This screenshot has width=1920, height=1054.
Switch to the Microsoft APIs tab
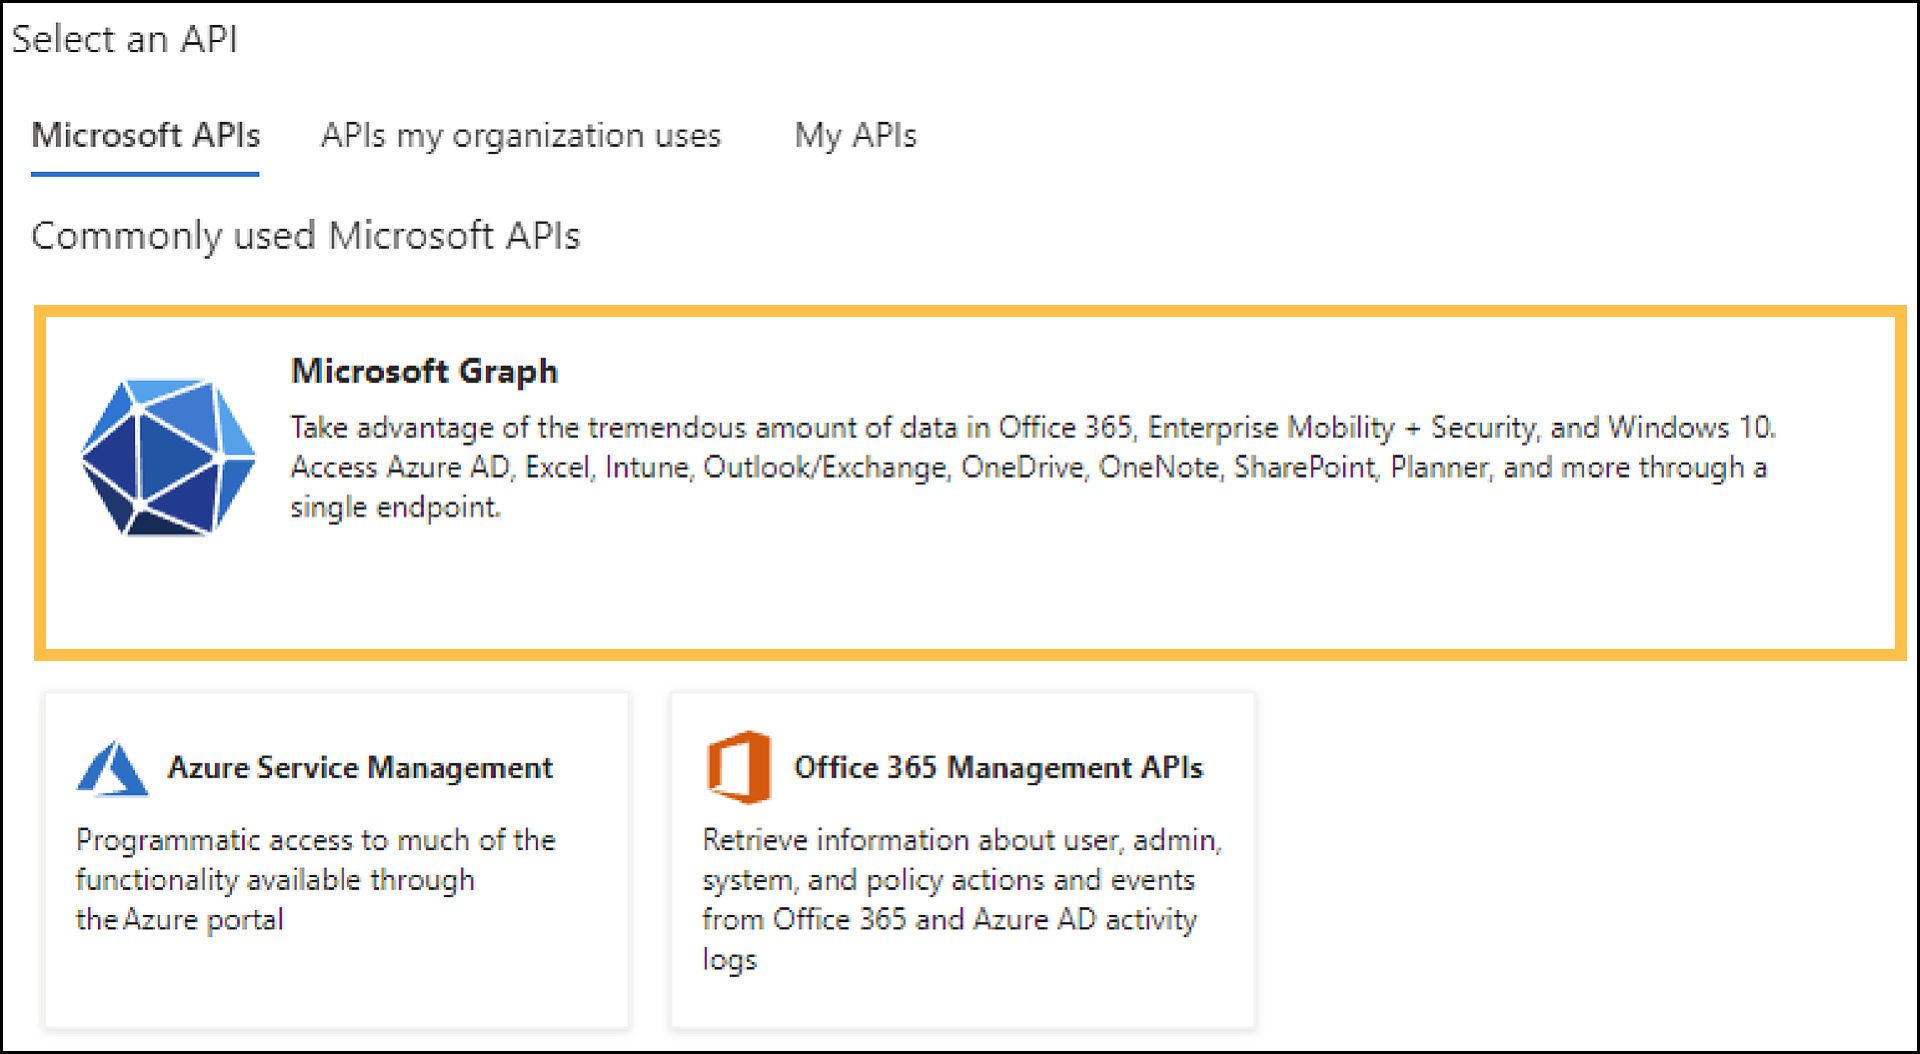click(x=145, y=136)
